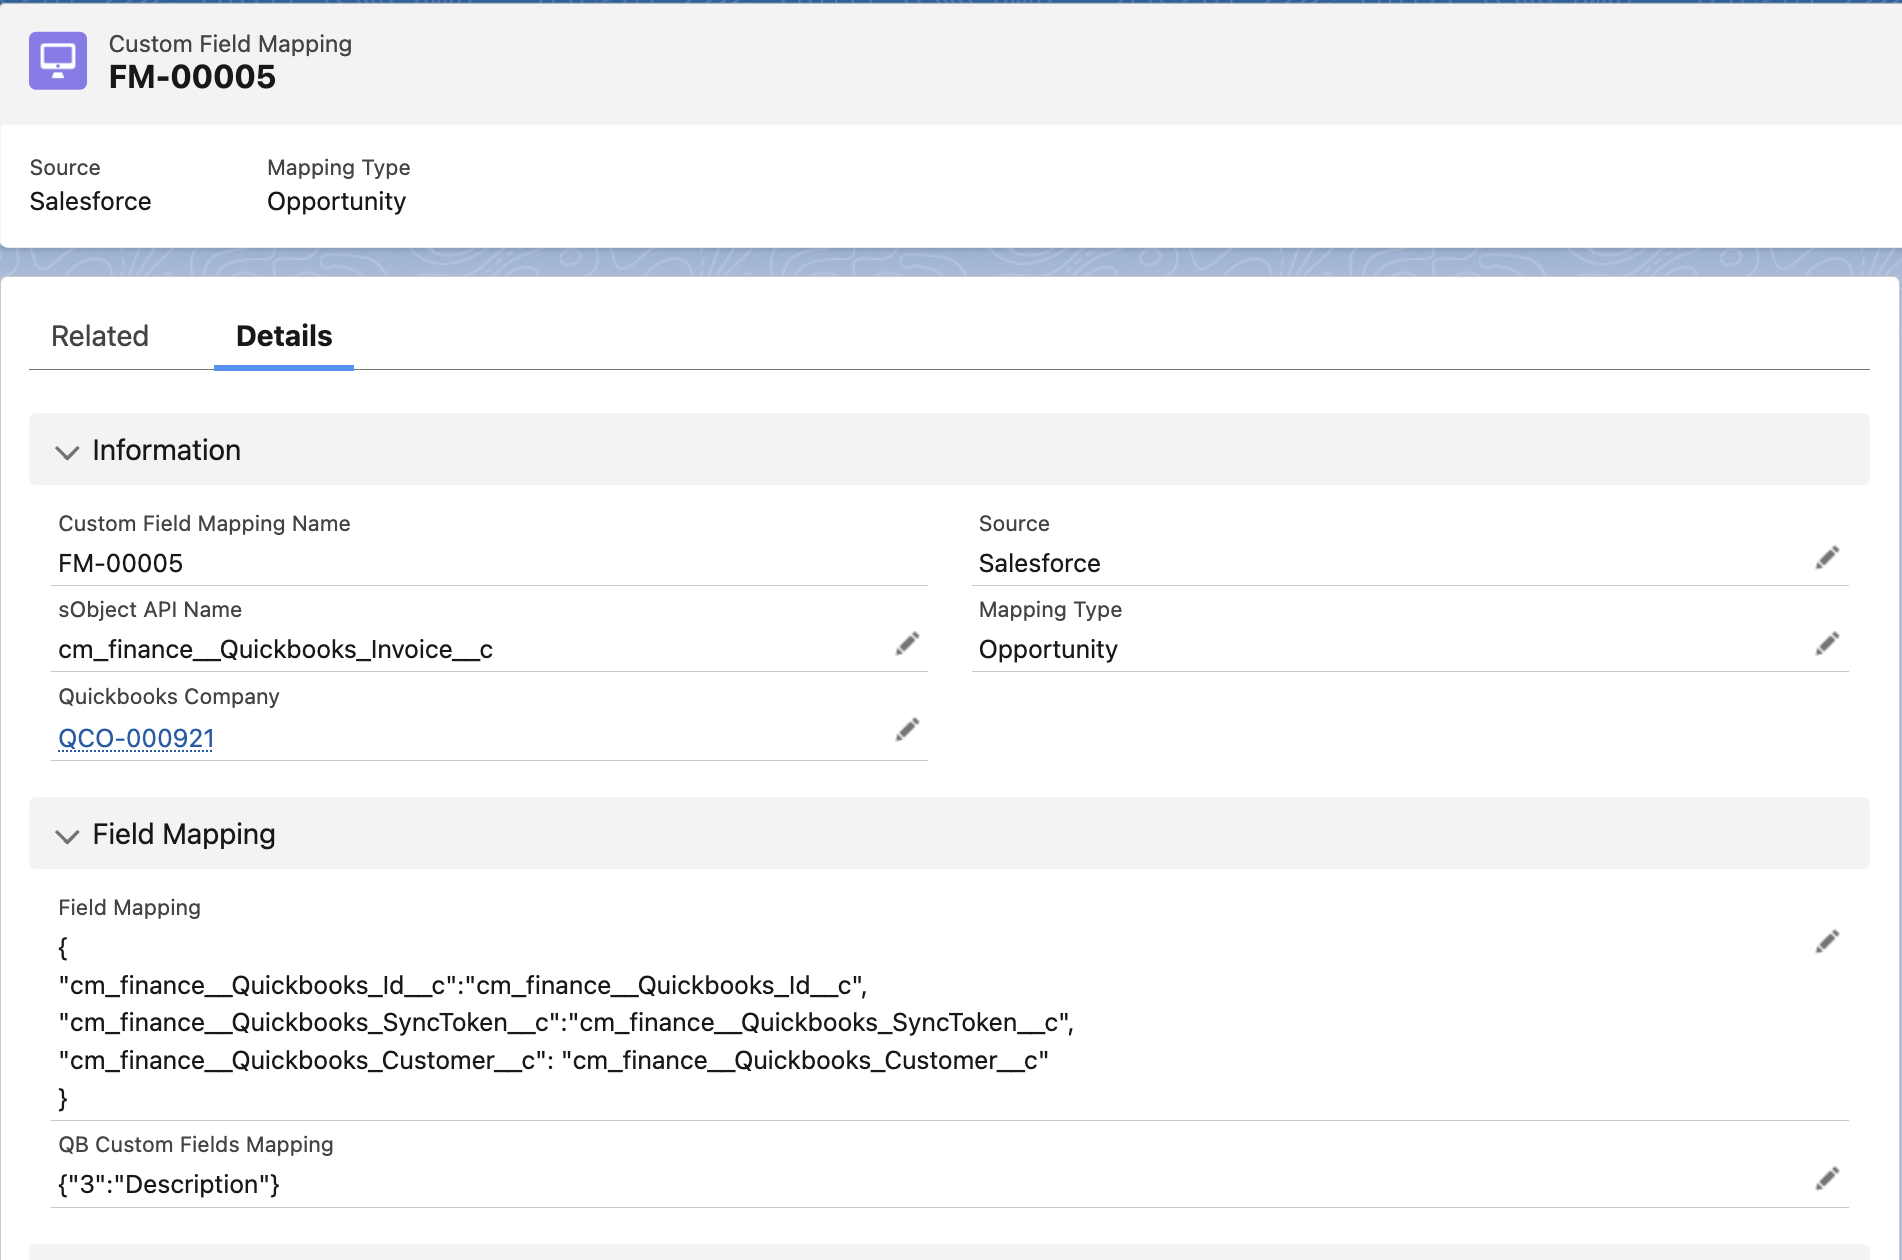Screen dimensions: 1902x1260
Task: Click the cm_finance__Quickbooks_Invoice__c value
Action: tap(276, 650)
